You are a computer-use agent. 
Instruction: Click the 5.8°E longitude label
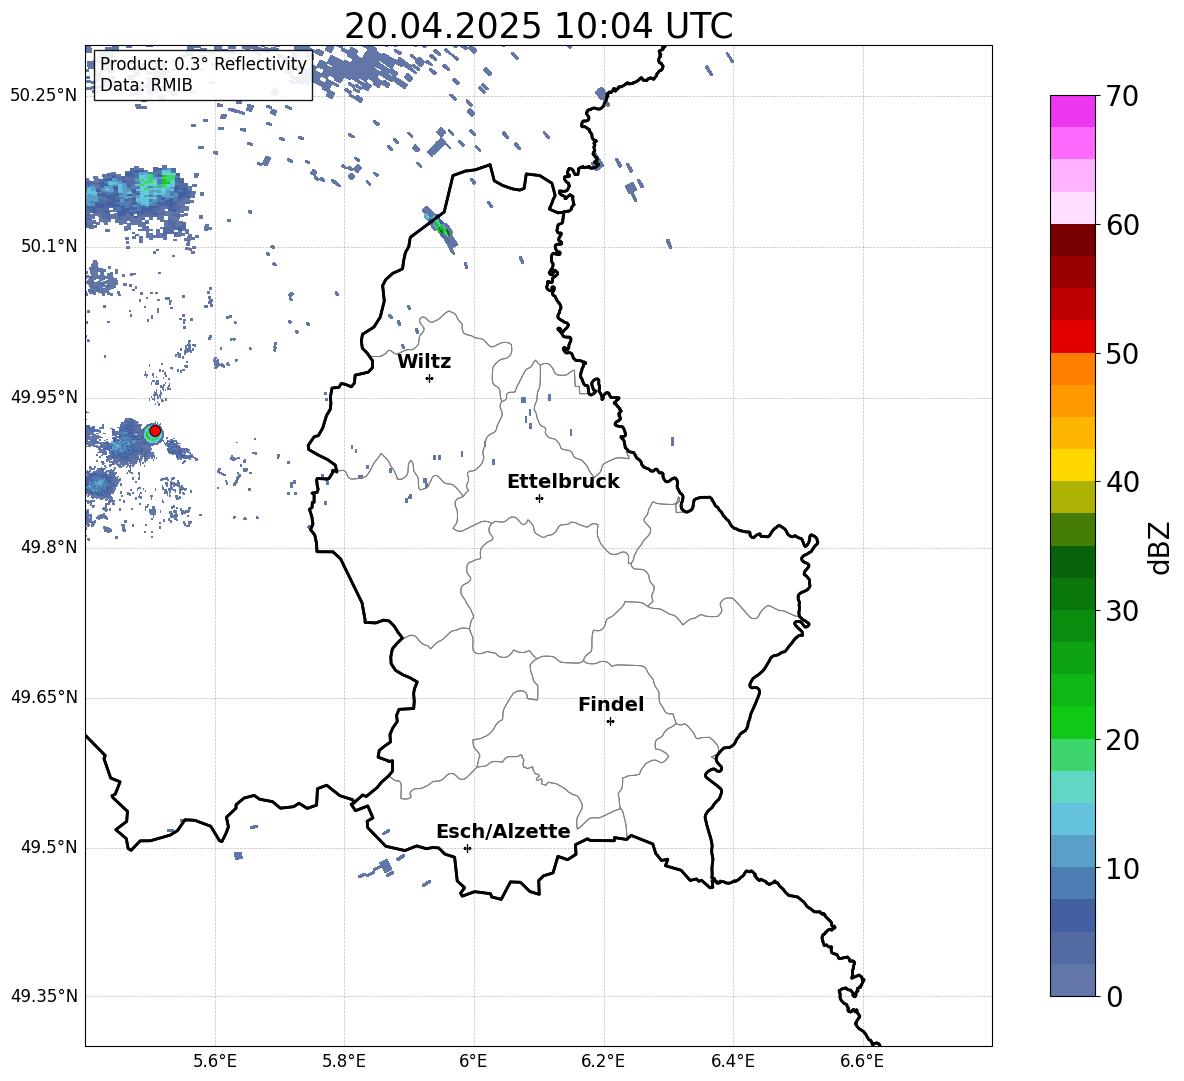[344, 1061]
